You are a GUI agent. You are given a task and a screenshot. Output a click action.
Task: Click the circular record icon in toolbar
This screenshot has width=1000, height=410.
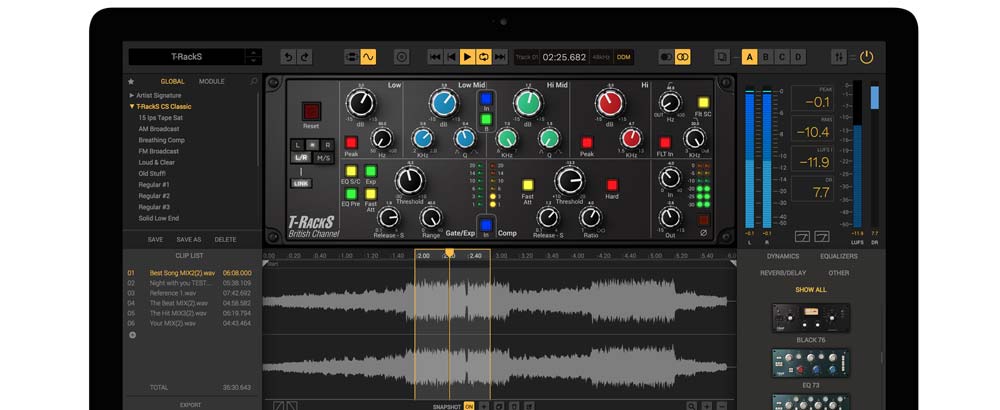(402, 57)
